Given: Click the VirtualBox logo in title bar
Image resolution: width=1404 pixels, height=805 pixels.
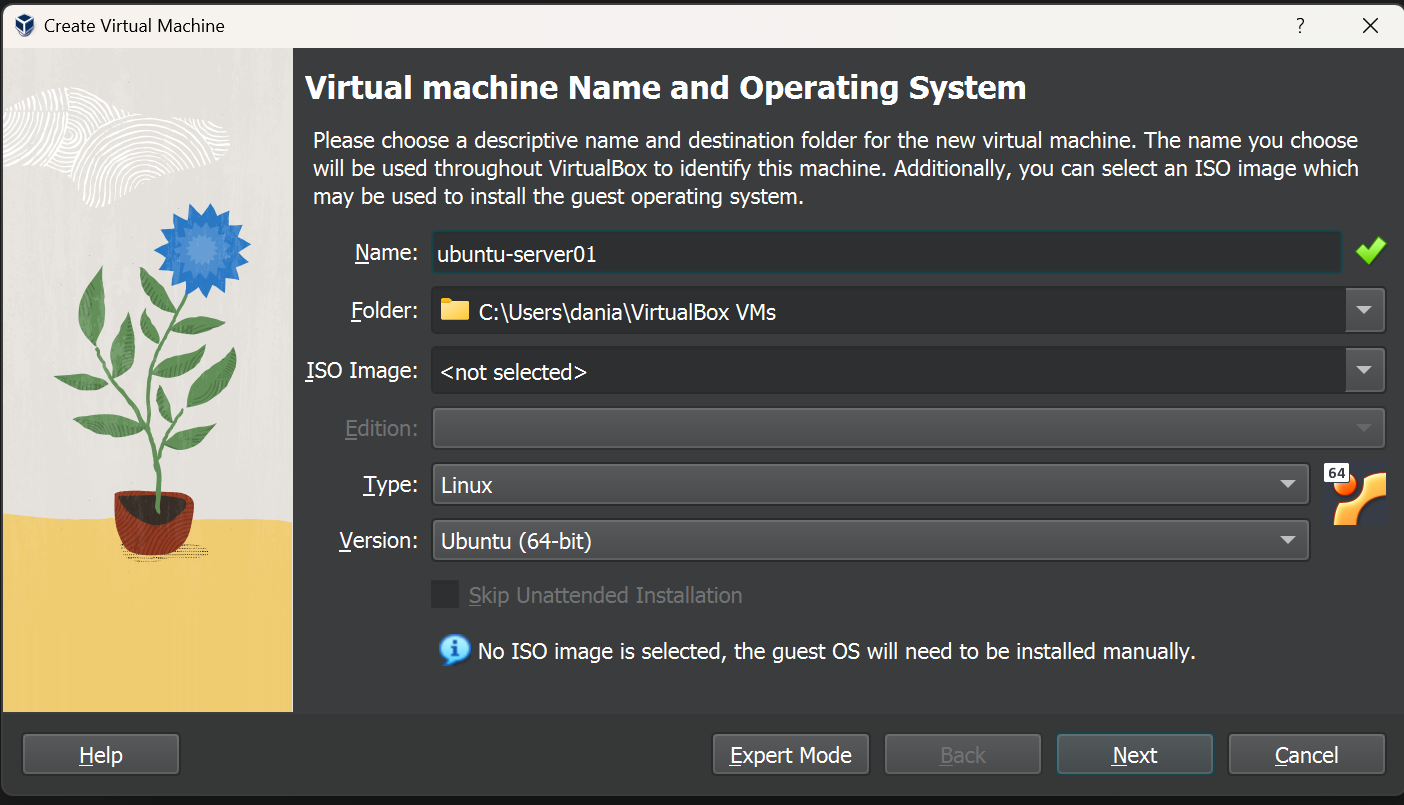Looking at the screenshot, I should pyautogui.click(x=24, y=25).
